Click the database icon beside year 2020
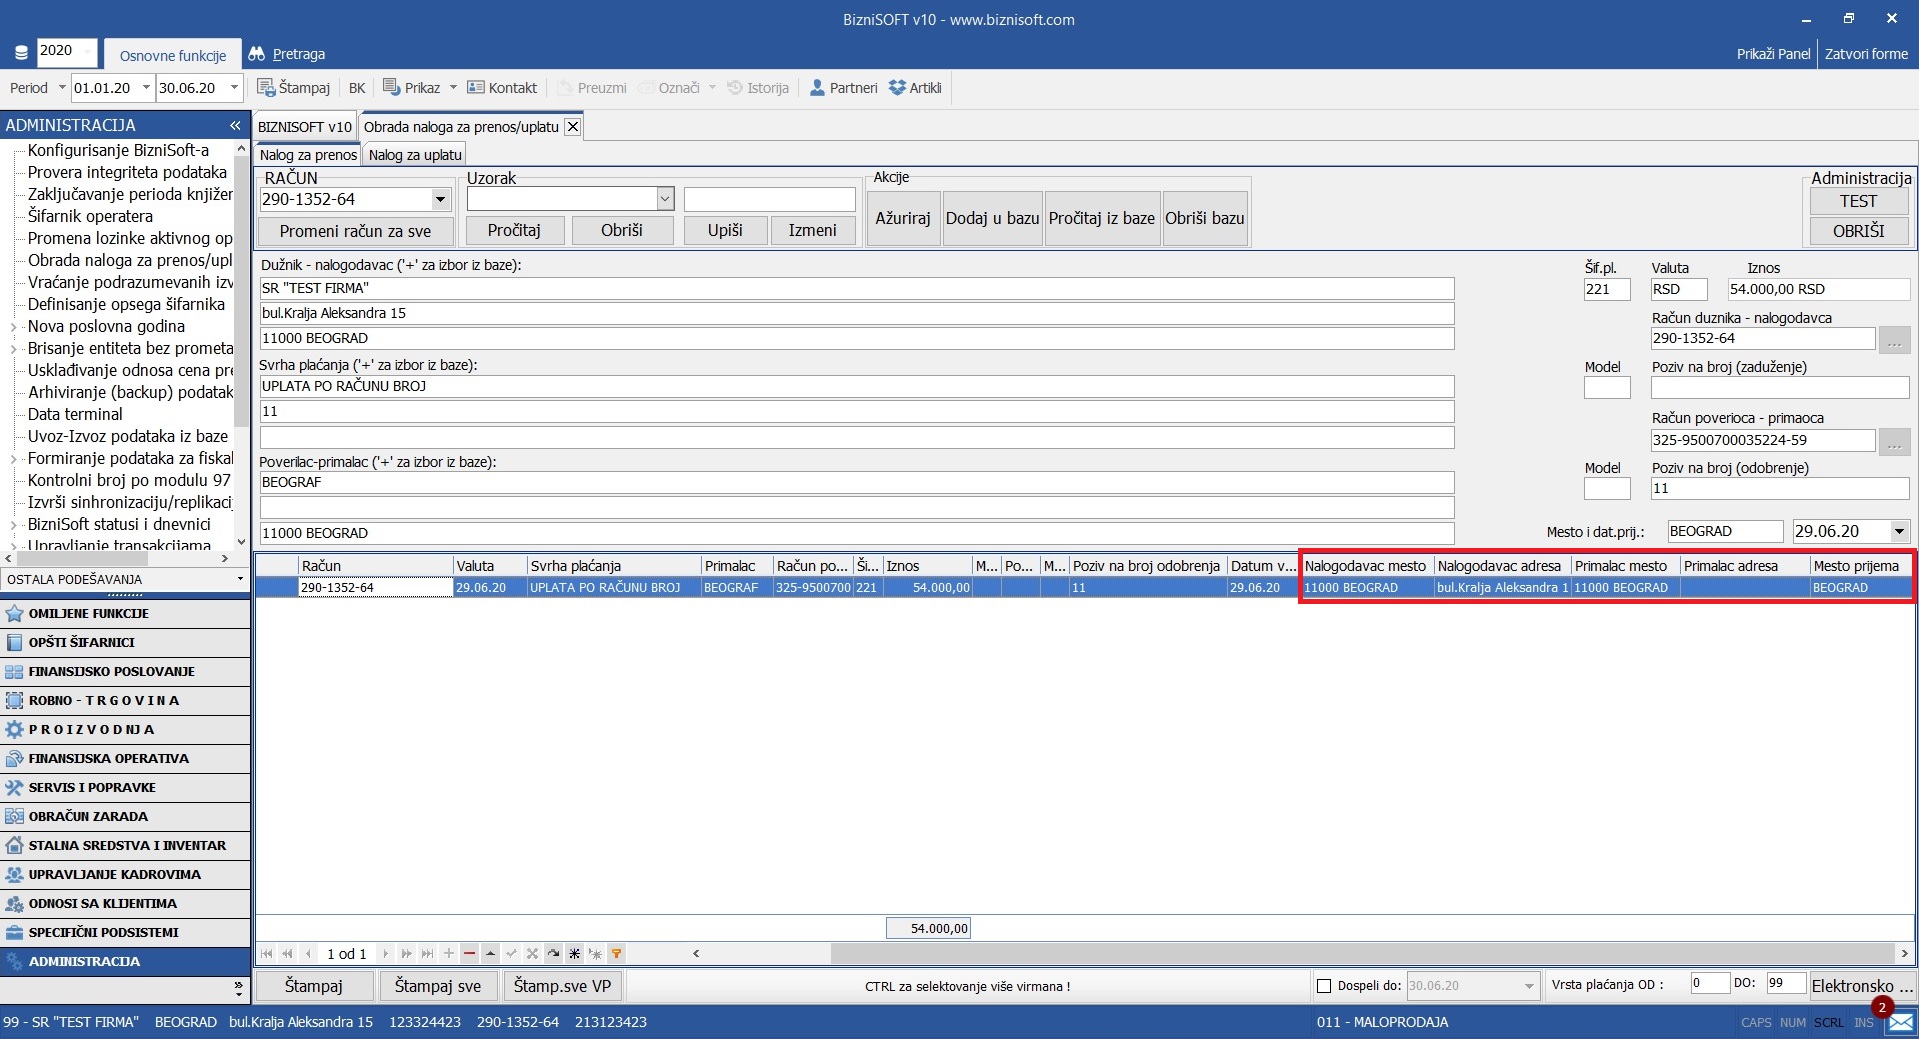This screenshot has height=1039, width=1919. [21, 53]
